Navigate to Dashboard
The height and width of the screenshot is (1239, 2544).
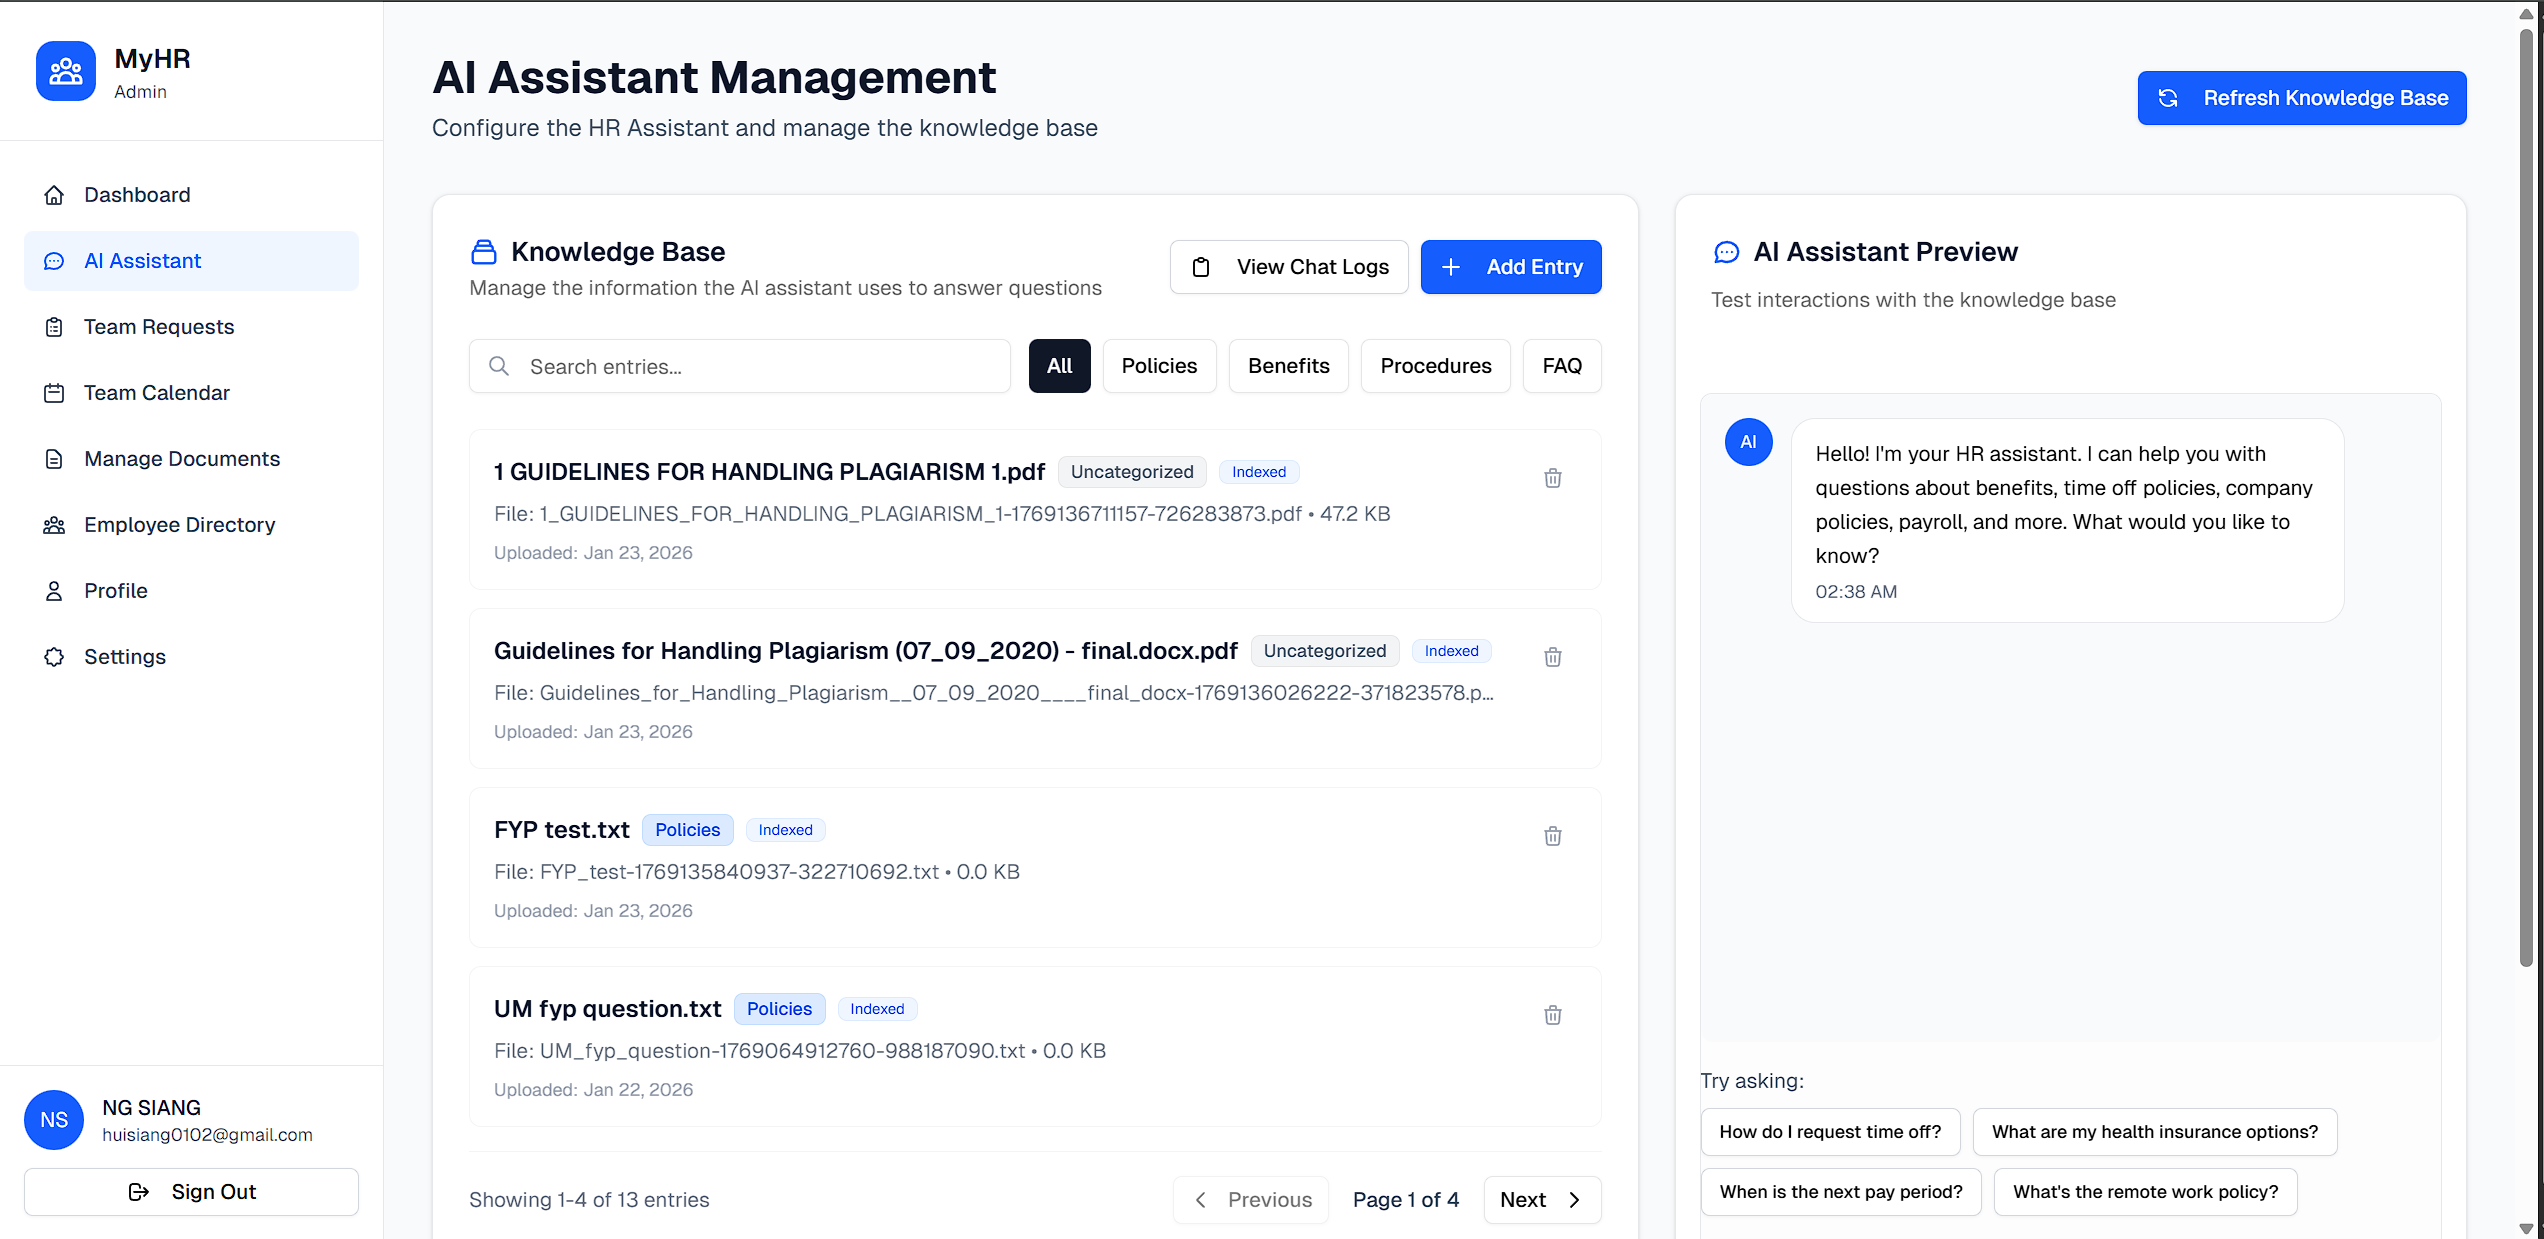136,195
